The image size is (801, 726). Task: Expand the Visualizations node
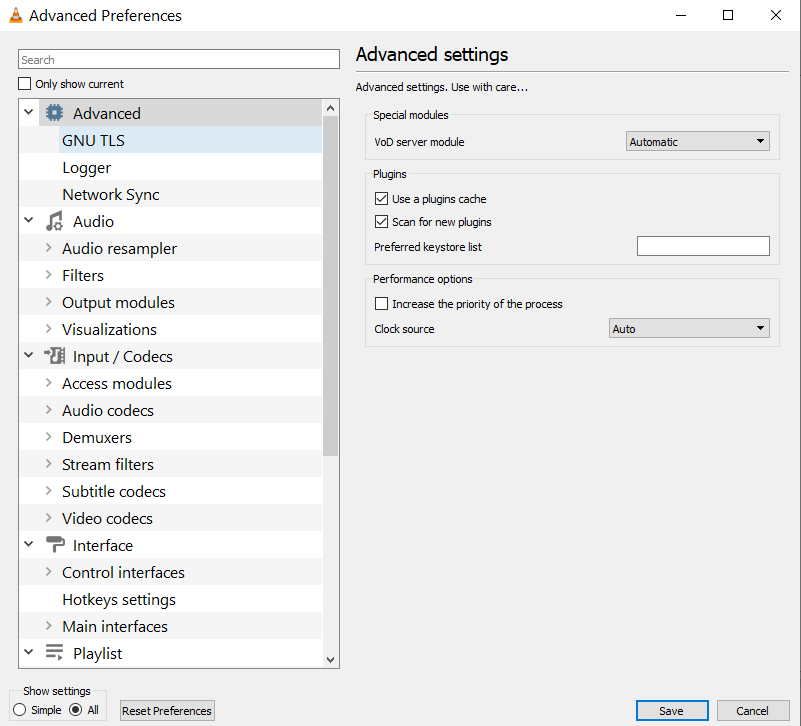[49, 329]
